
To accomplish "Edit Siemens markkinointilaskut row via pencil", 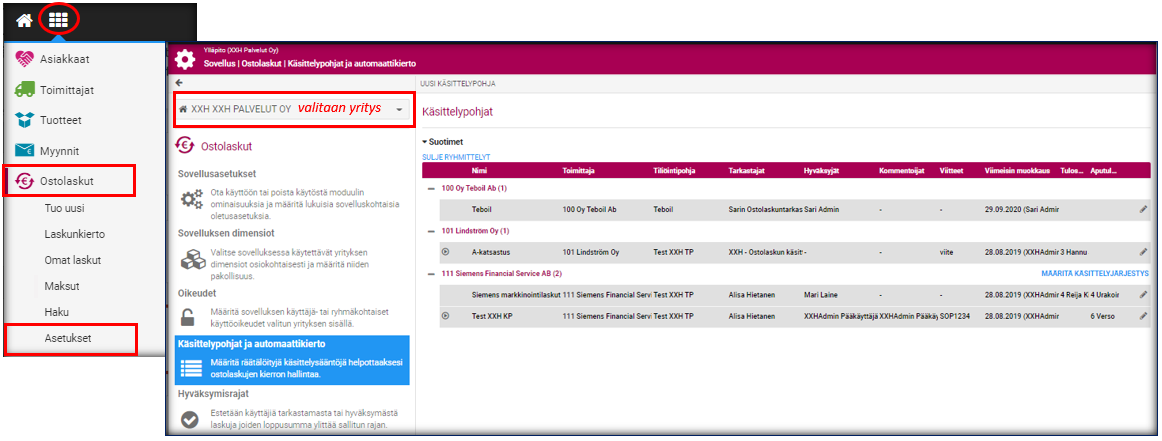I will [x=1143, y=295].
